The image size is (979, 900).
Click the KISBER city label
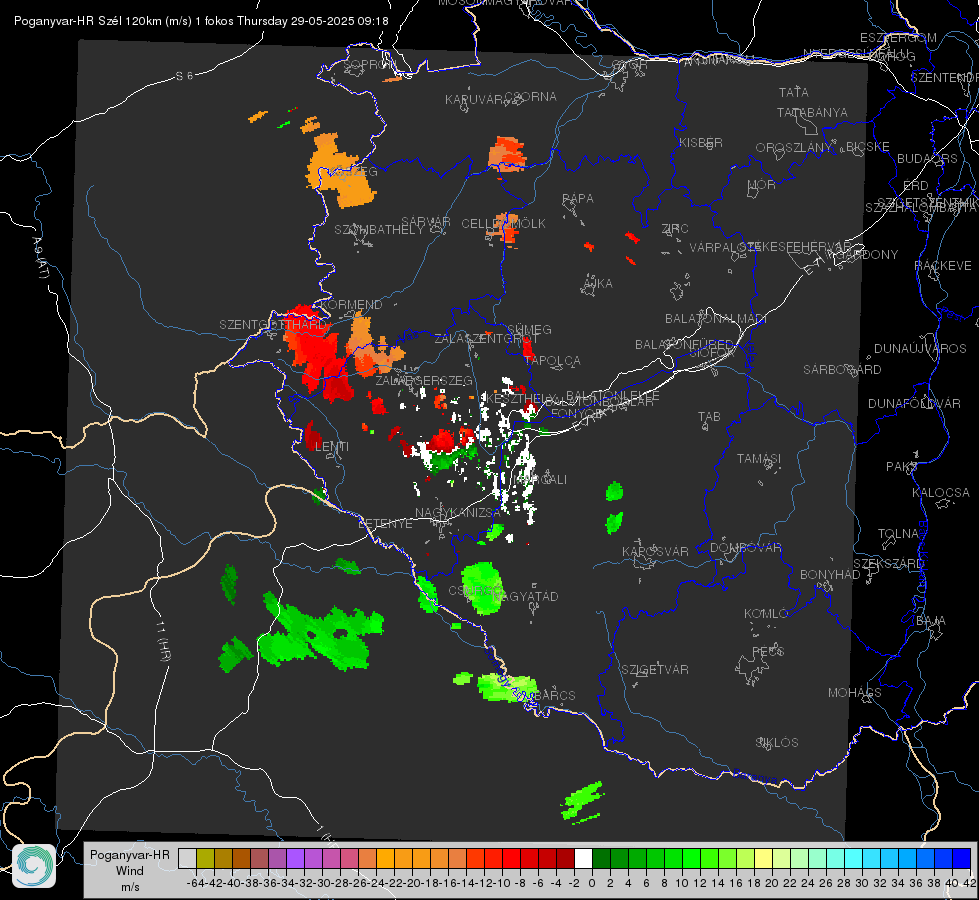701,143
